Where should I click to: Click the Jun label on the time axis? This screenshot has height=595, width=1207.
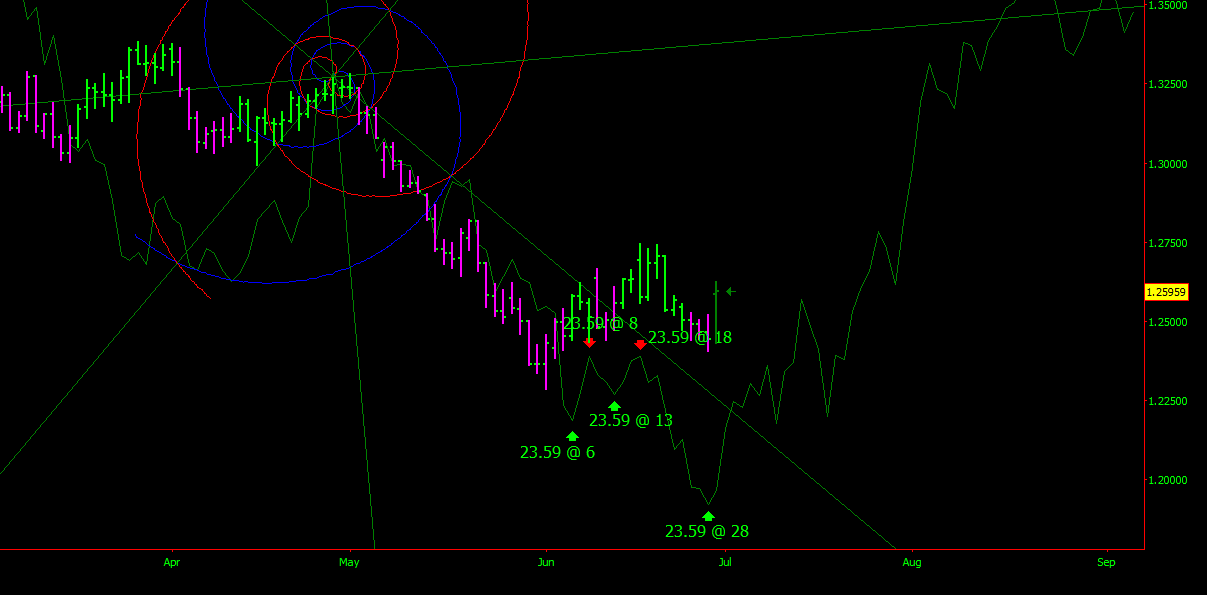click(546, 563)
